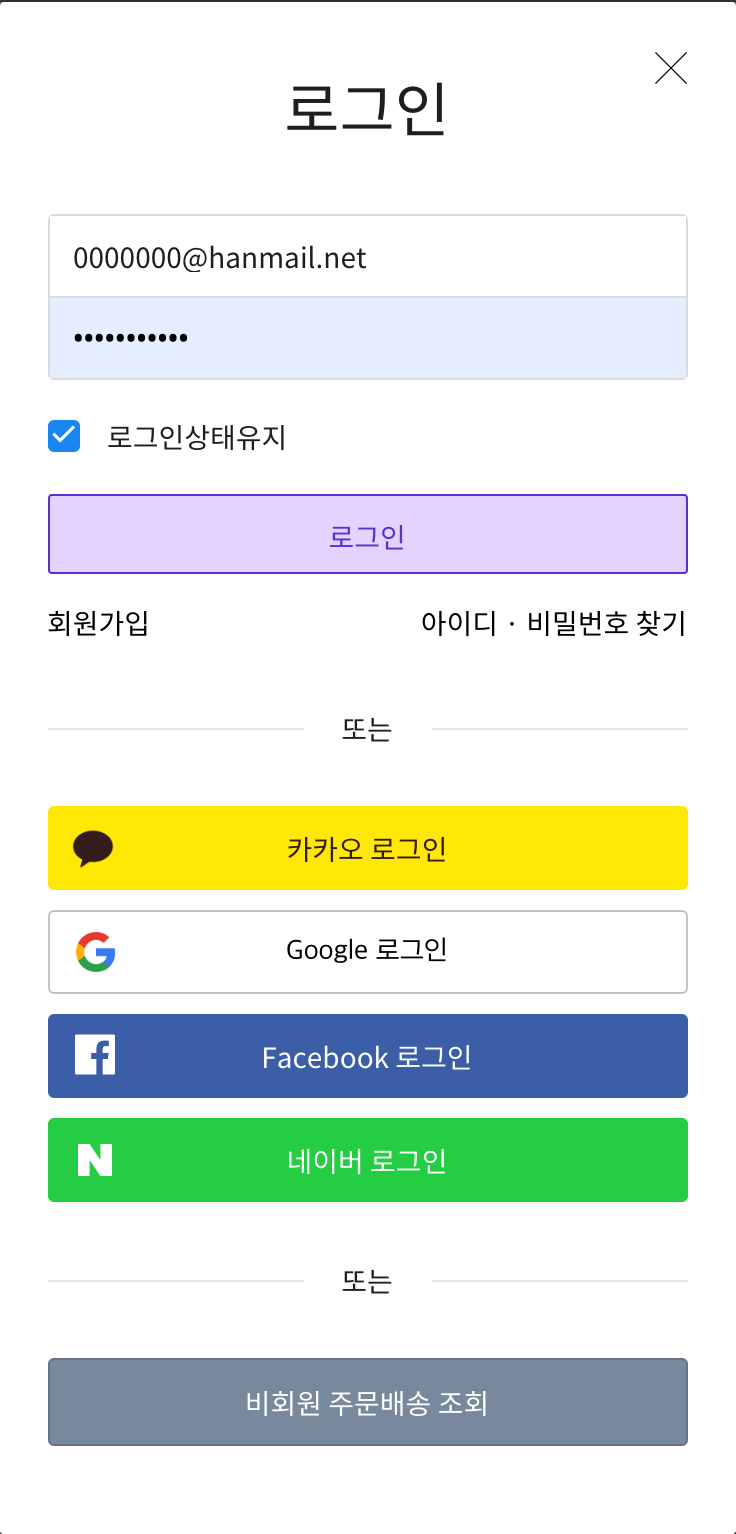The image size is (736, 1534).
Task: Click the Naver N logo icon
Action: pos(95,1160)
